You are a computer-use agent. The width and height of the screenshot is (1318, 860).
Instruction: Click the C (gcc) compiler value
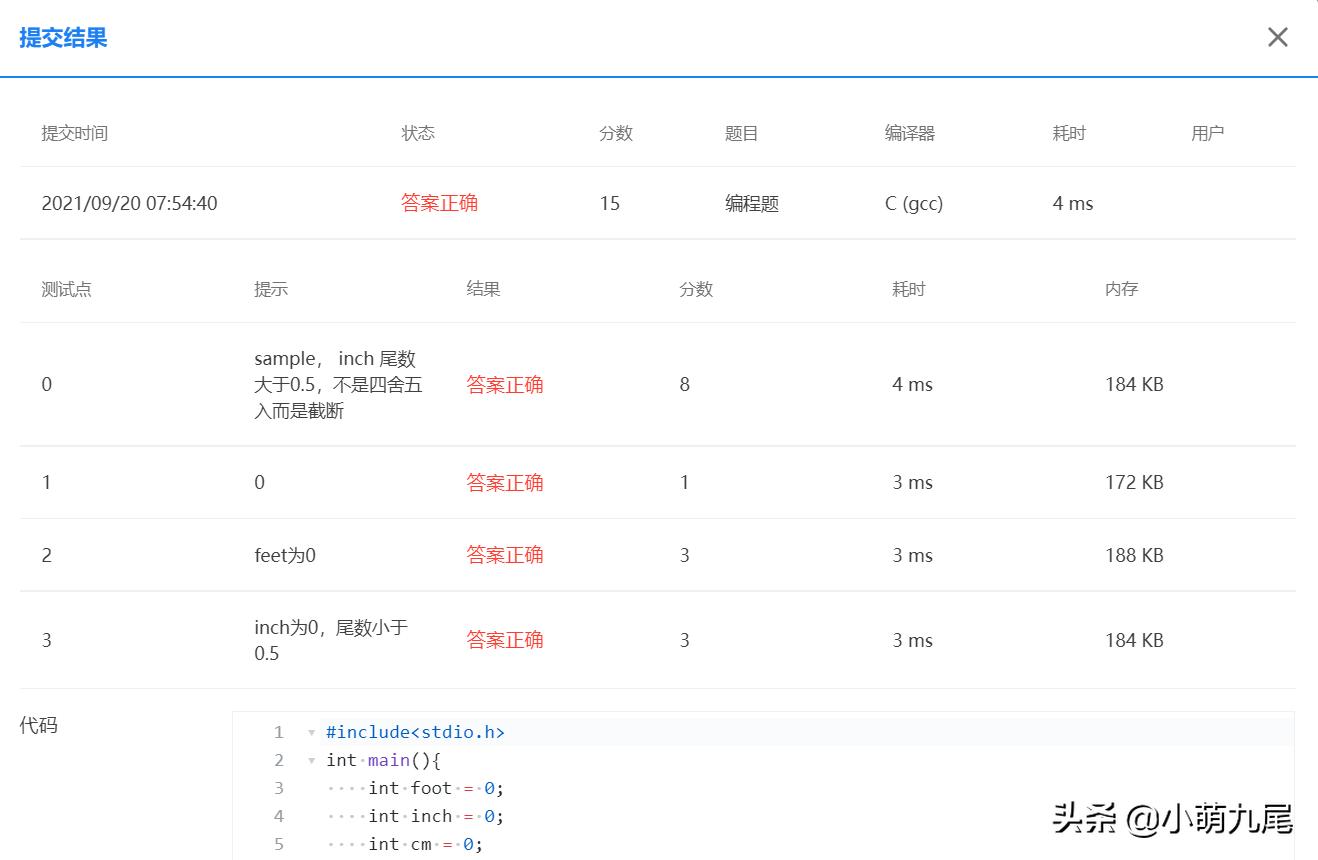click(914, 202)
